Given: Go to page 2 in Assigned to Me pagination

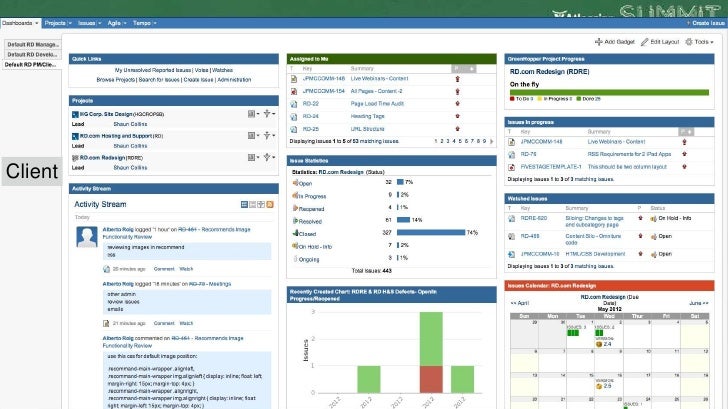Looking at the screenshot, I should [442, 141].
